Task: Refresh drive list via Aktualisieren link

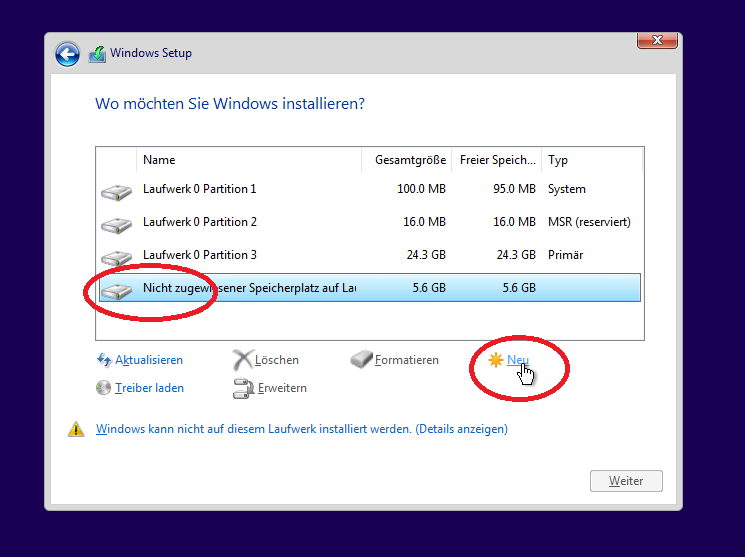Action: (149, 360)
